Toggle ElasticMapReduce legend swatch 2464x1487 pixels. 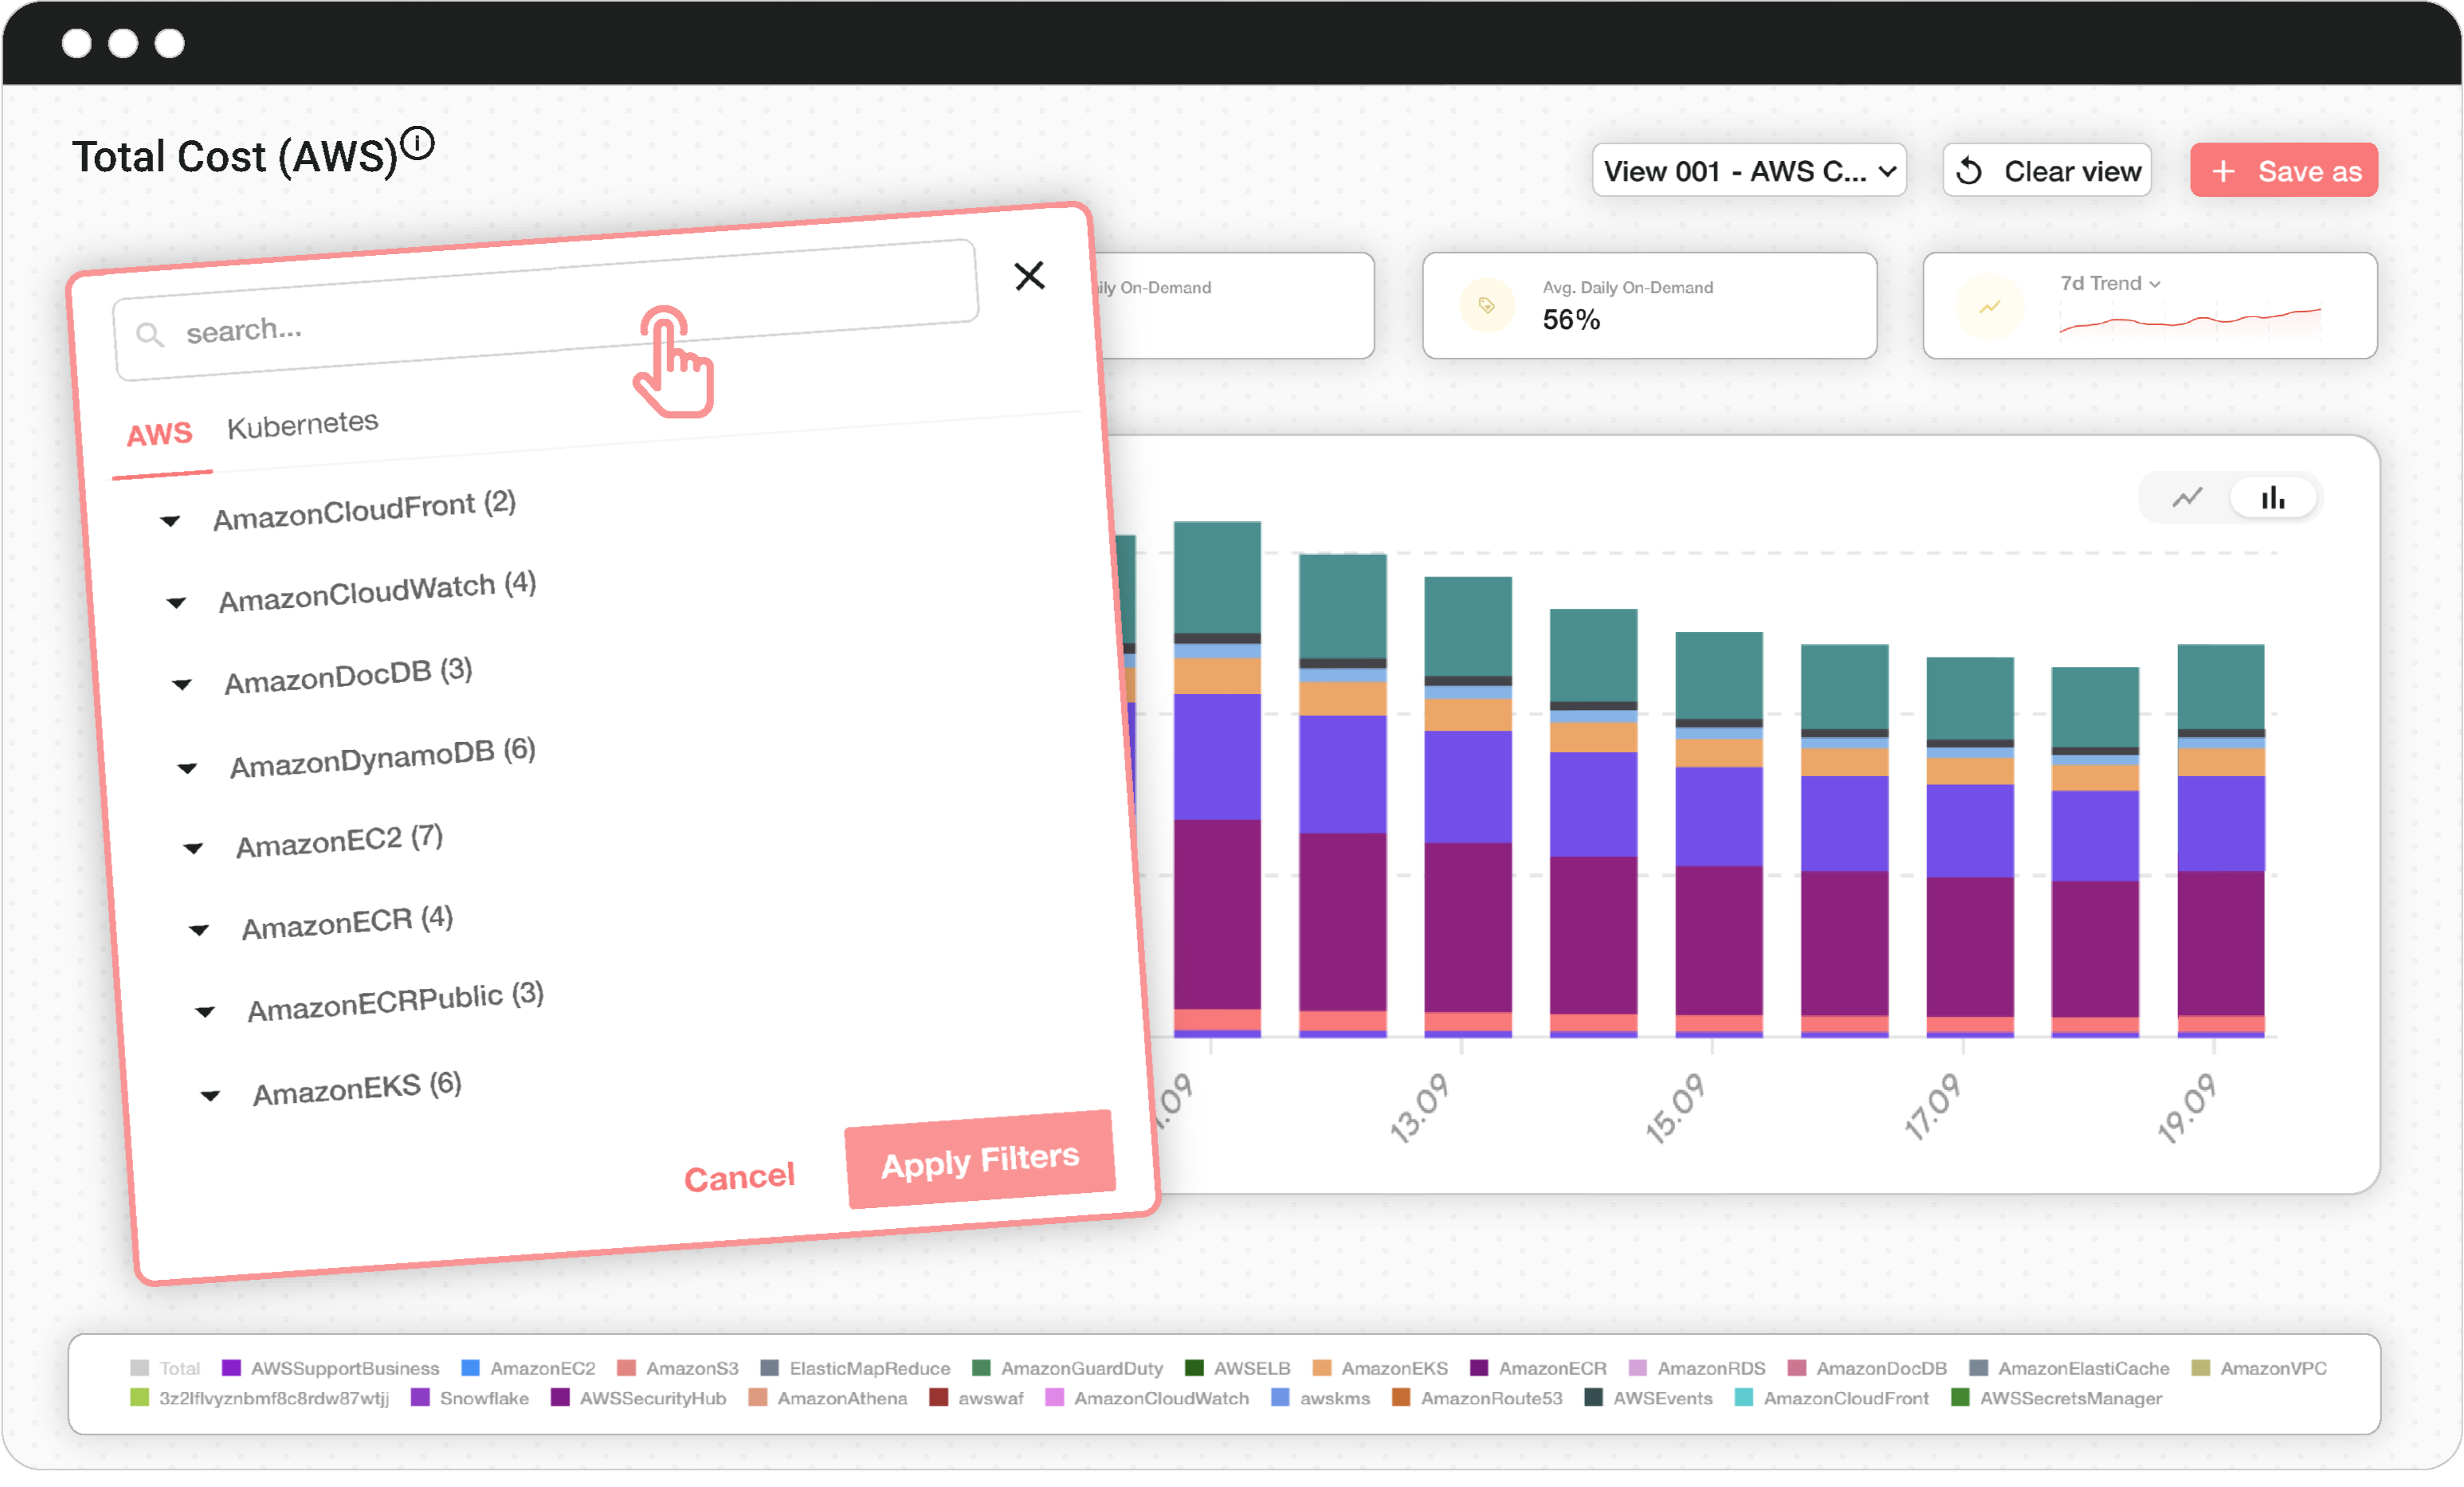[770, 1368]
